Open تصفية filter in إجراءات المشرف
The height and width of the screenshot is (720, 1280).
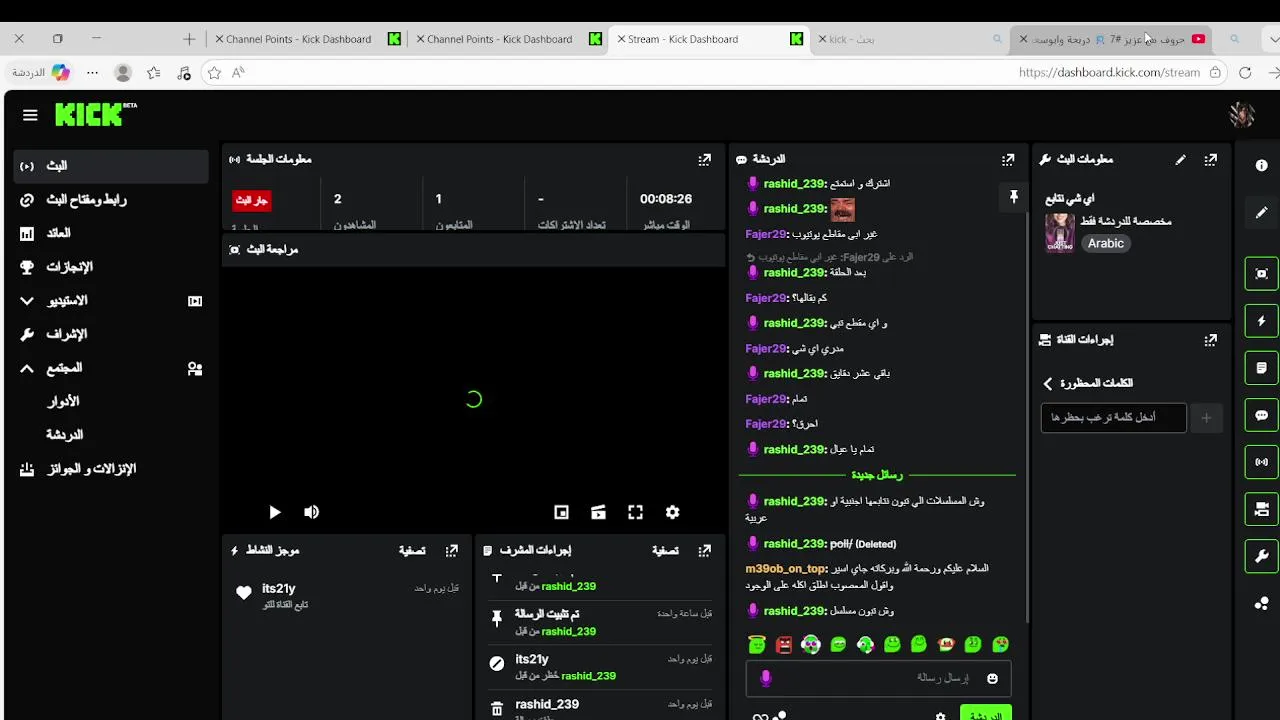[666, 550]
